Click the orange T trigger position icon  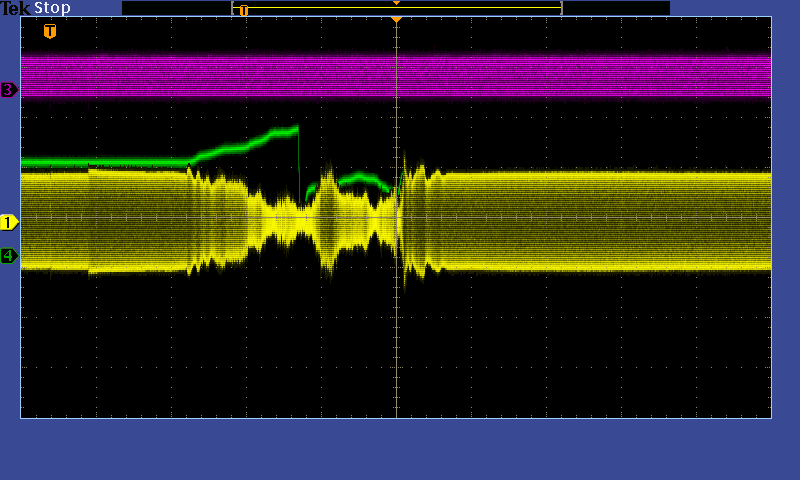pyautogui.click(x=50, y=32)
